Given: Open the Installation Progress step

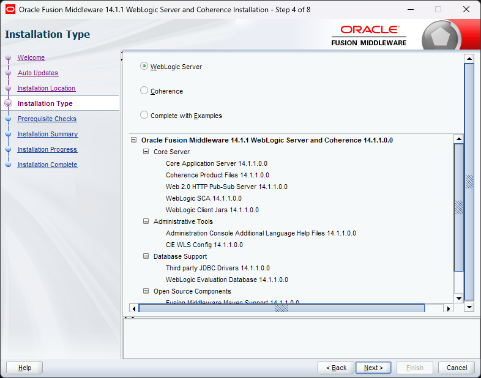Looking at the screenshot, I should (x=47, y=149).
